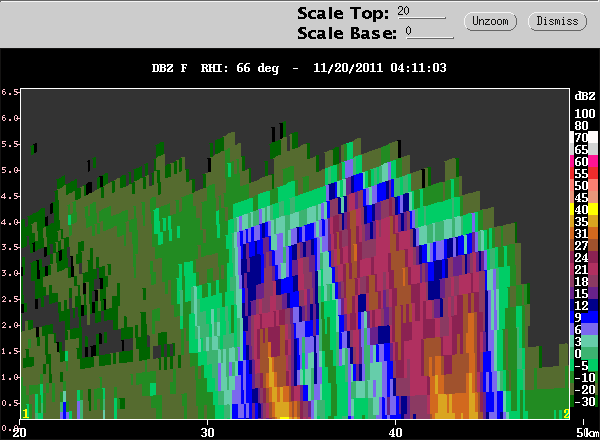Image resolution: width=600 pixels, height=440 pixels.
Task: Click the 20 km range axis label
Action: (x=20, y=433)
